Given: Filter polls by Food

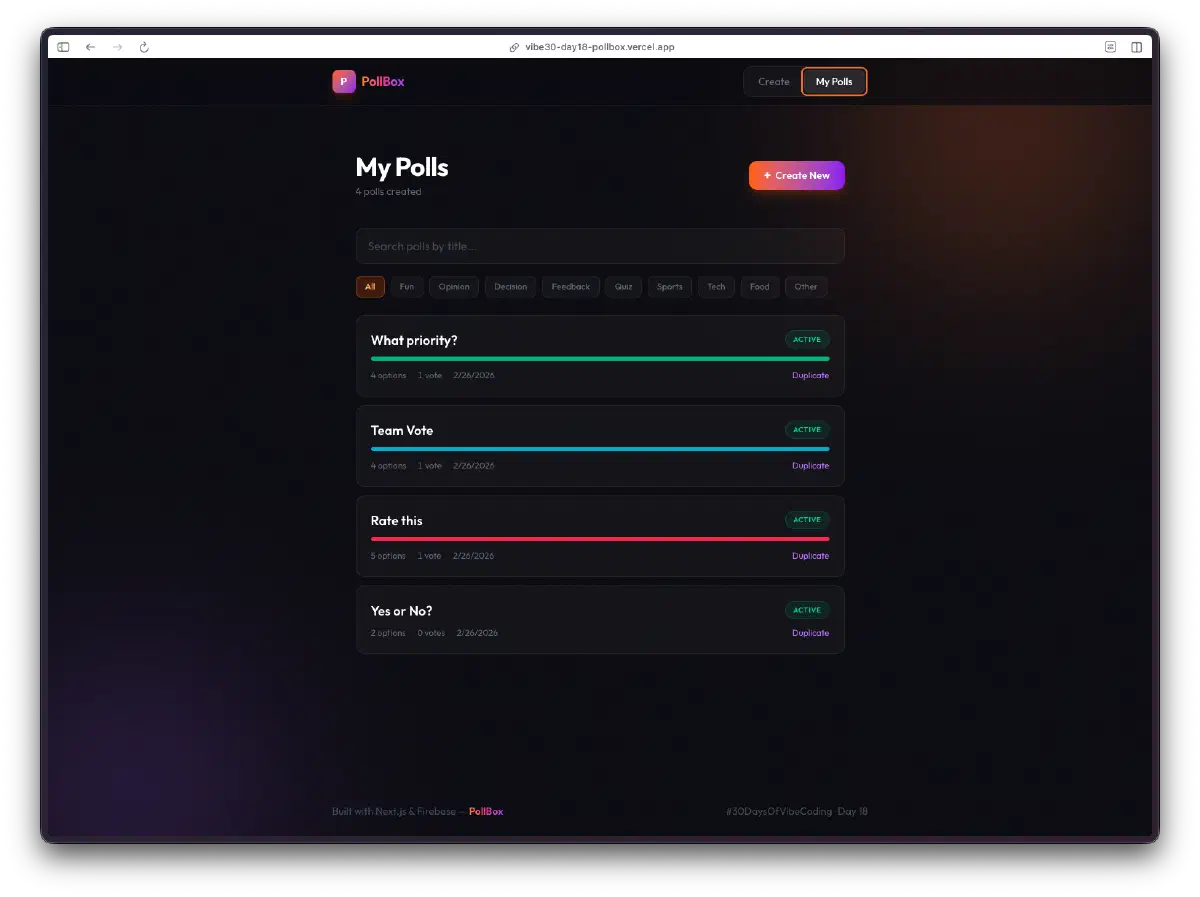Looking at the screenshot, I should (x=760, y=287).
